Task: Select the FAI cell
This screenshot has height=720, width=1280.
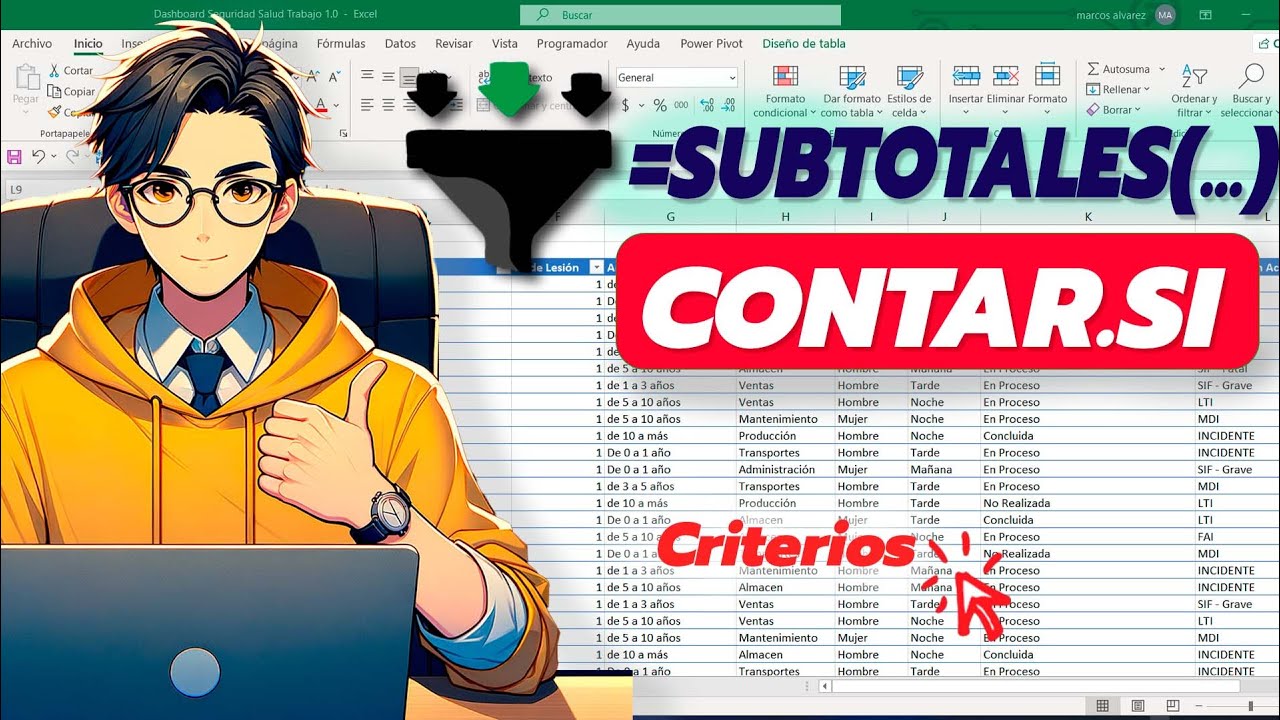Action: [x=1237, y=537]
